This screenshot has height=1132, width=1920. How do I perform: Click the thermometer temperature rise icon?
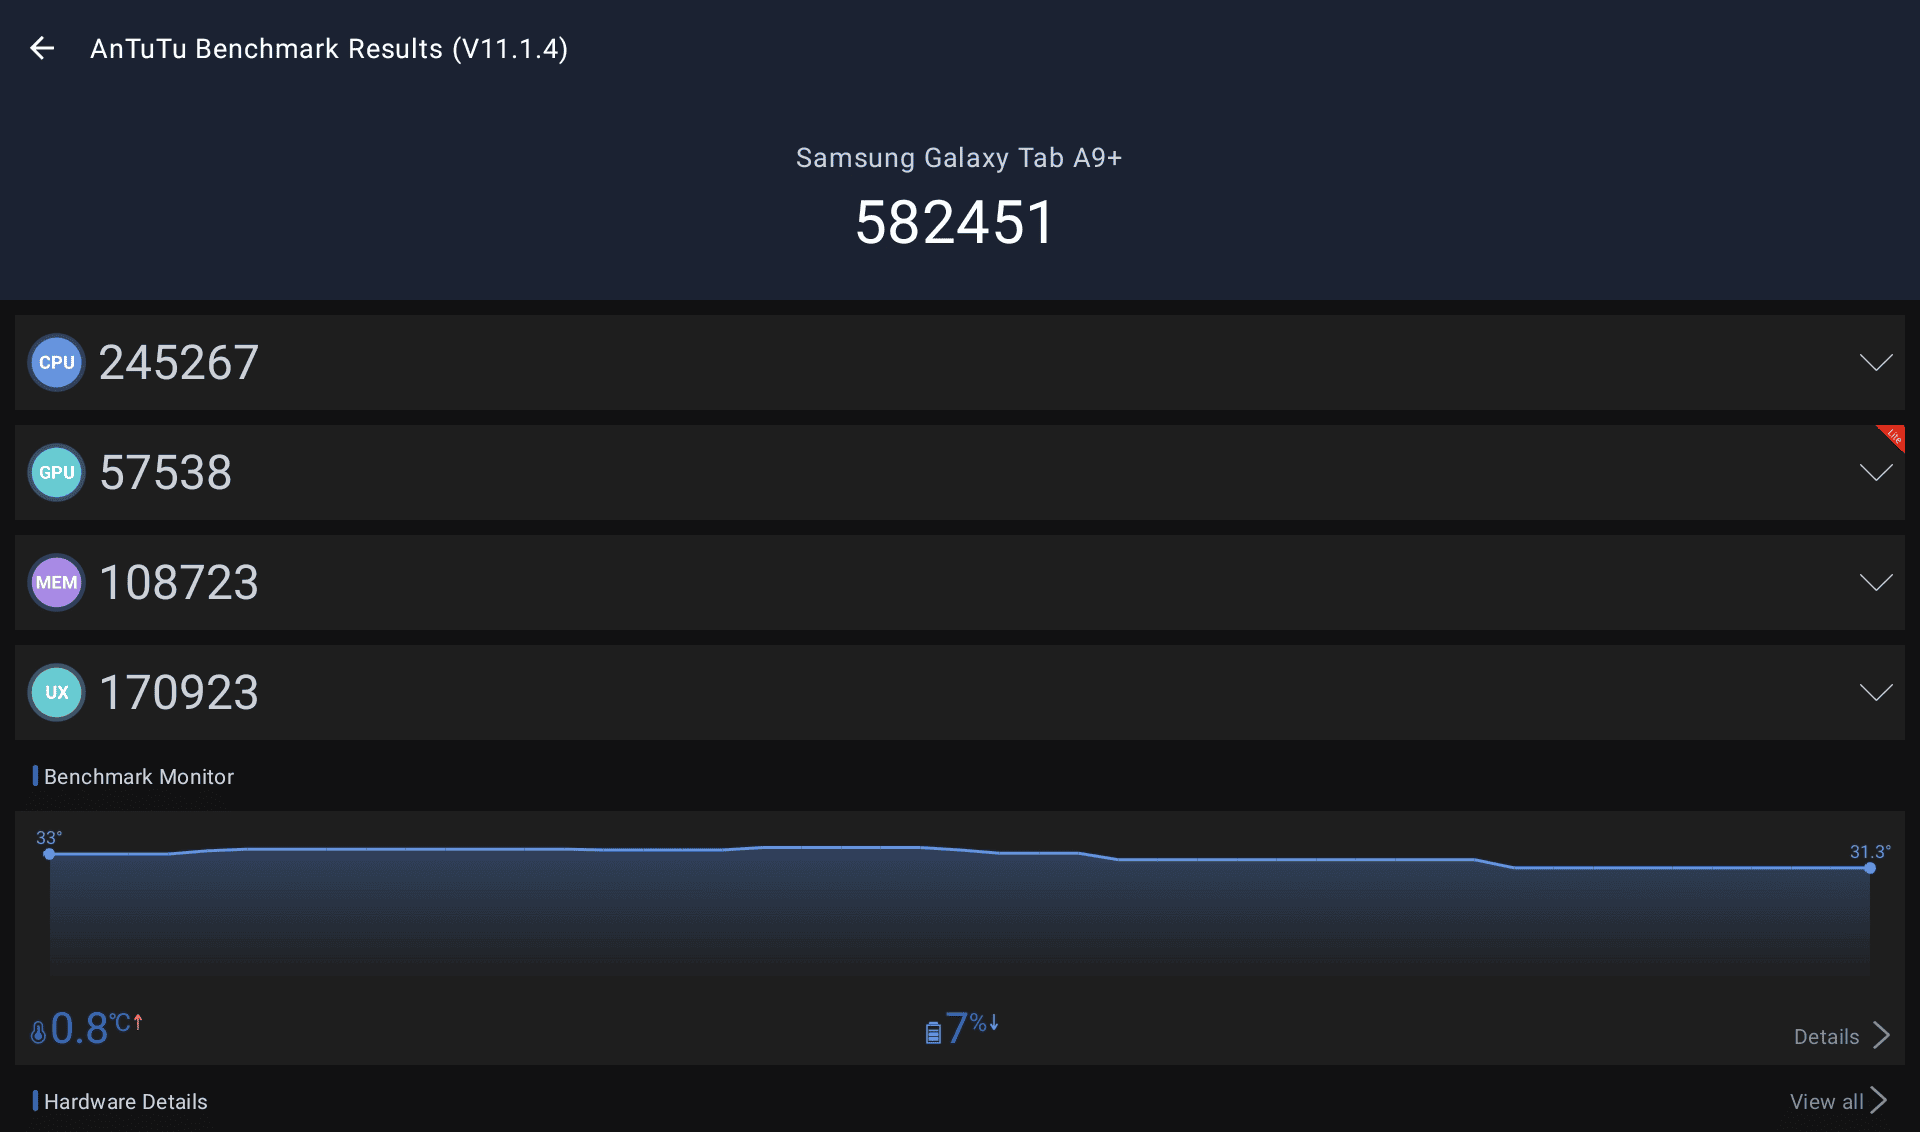(38, 1031)
